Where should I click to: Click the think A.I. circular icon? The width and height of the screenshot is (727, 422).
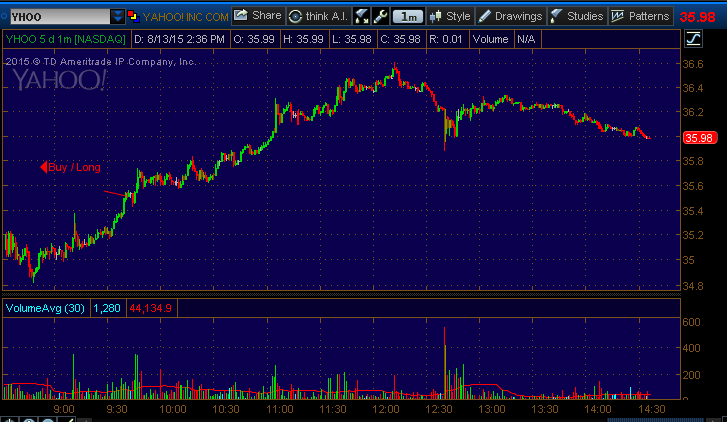pos(295,17)
